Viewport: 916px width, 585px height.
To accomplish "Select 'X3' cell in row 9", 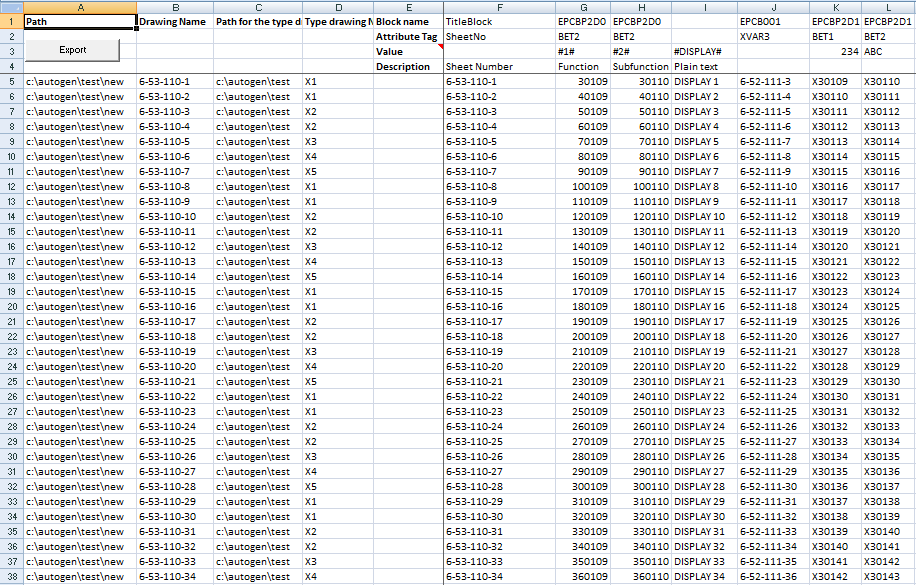I will pyautogui.click(x=338, y=142).
